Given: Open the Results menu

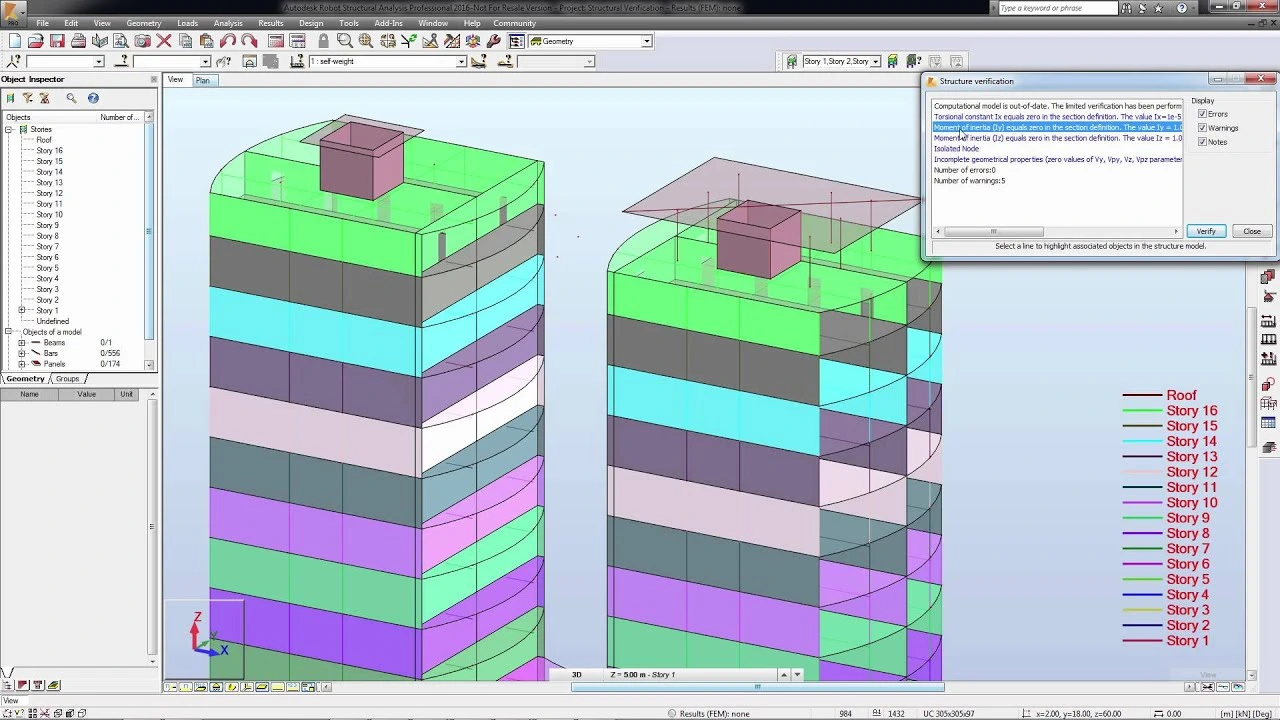Looking at the screenshot, I should click(271, 23).
